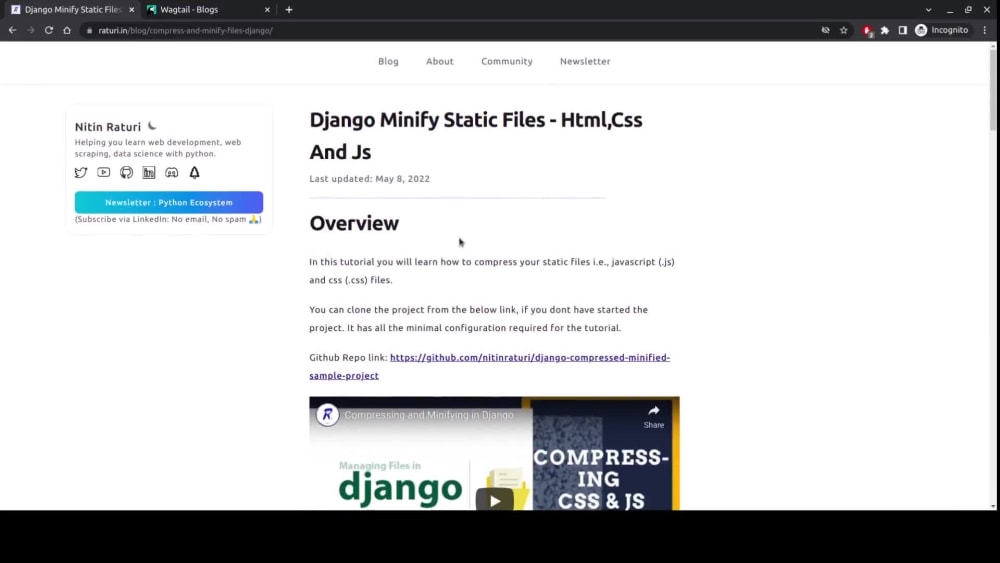Viewport: 1000px width, 563px height.
Task: Open the Incognito profile indicator
Action: 942,30
